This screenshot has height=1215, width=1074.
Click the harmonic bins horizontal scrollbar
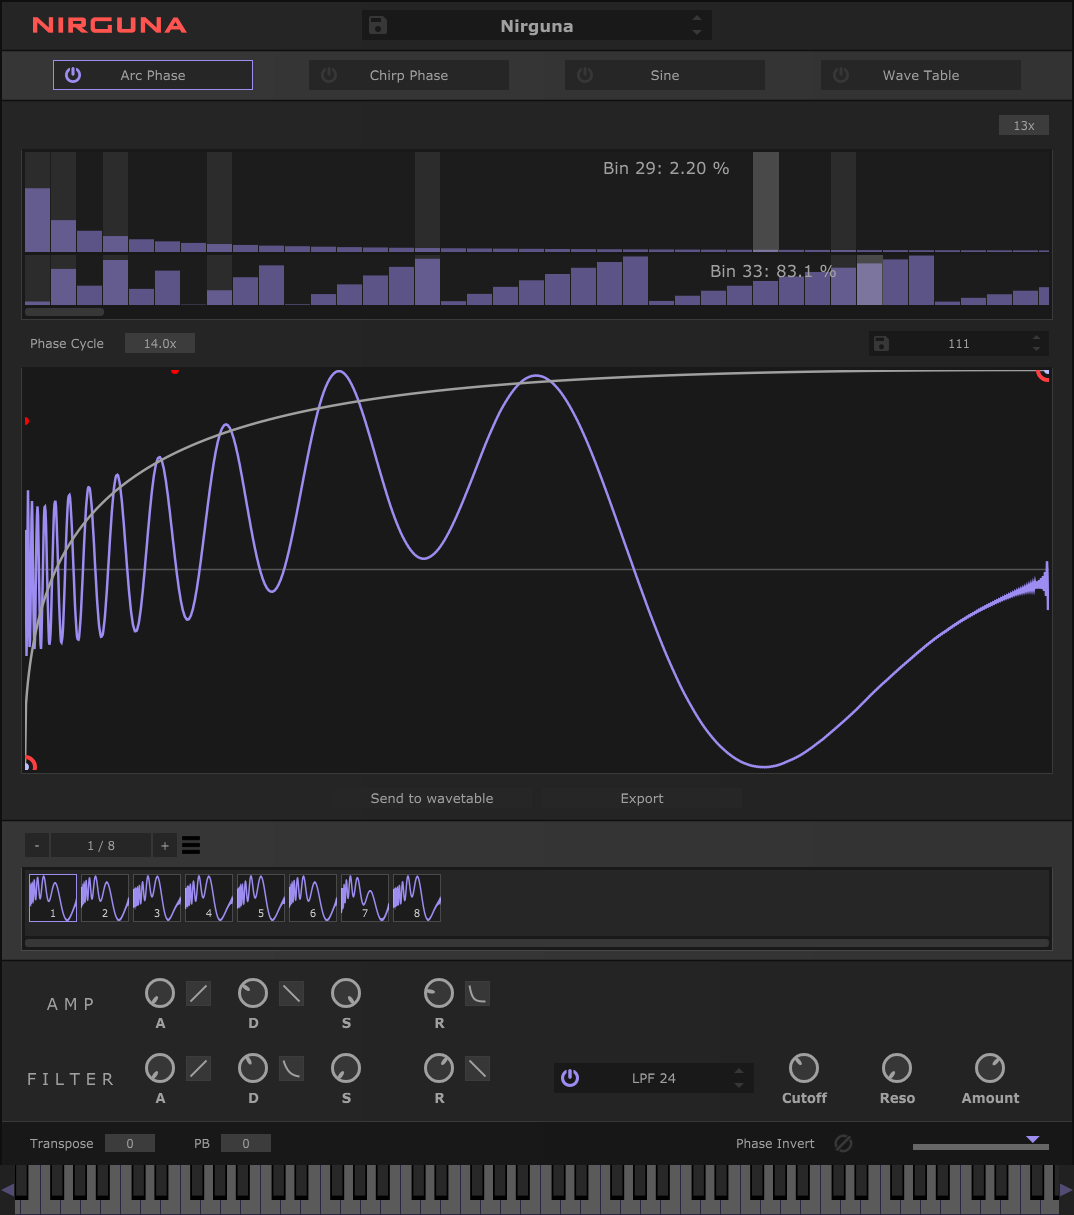pyautogui.click(x=64, y=312)
